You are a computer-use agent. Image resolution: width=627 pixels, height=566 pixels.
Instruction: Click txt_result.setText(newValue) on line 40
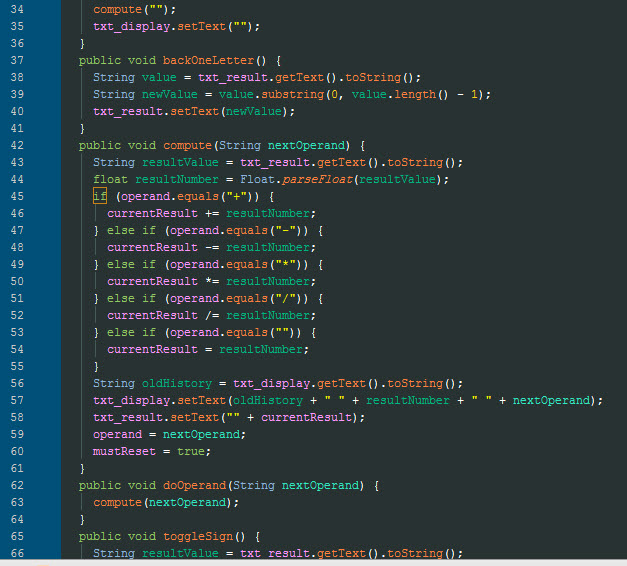194,111
